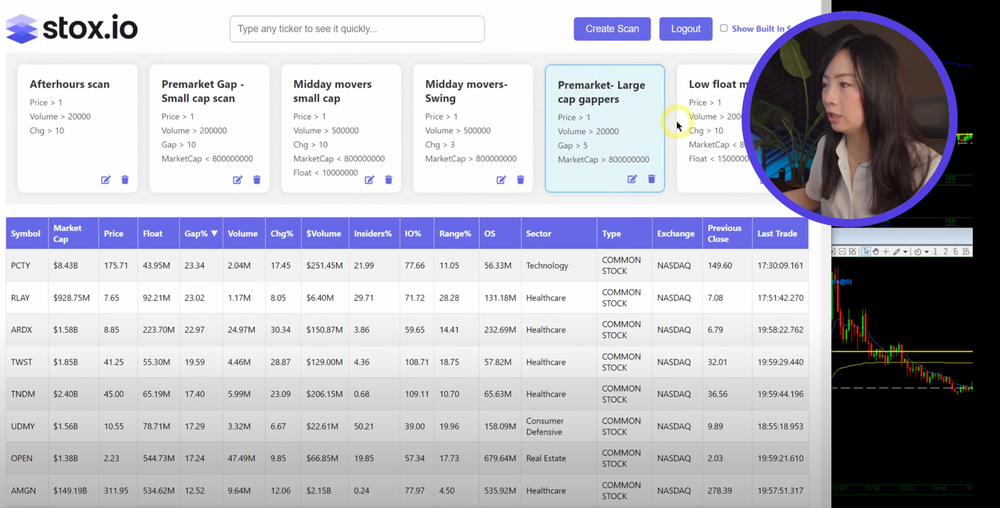This screenshot has height=508, width=1000.
Task: Sort by the Gap% column header
Action: point(201,233)
